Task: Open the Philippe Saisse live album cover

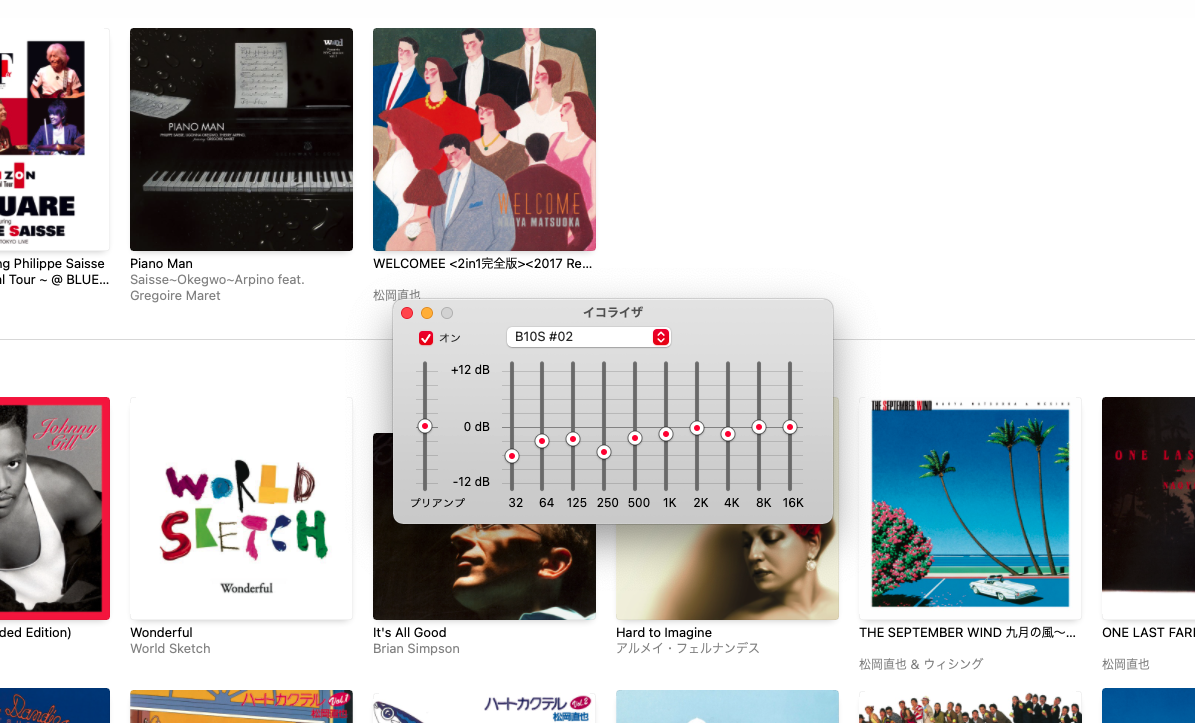Action: pyautogui.click(x=55, y=139)
